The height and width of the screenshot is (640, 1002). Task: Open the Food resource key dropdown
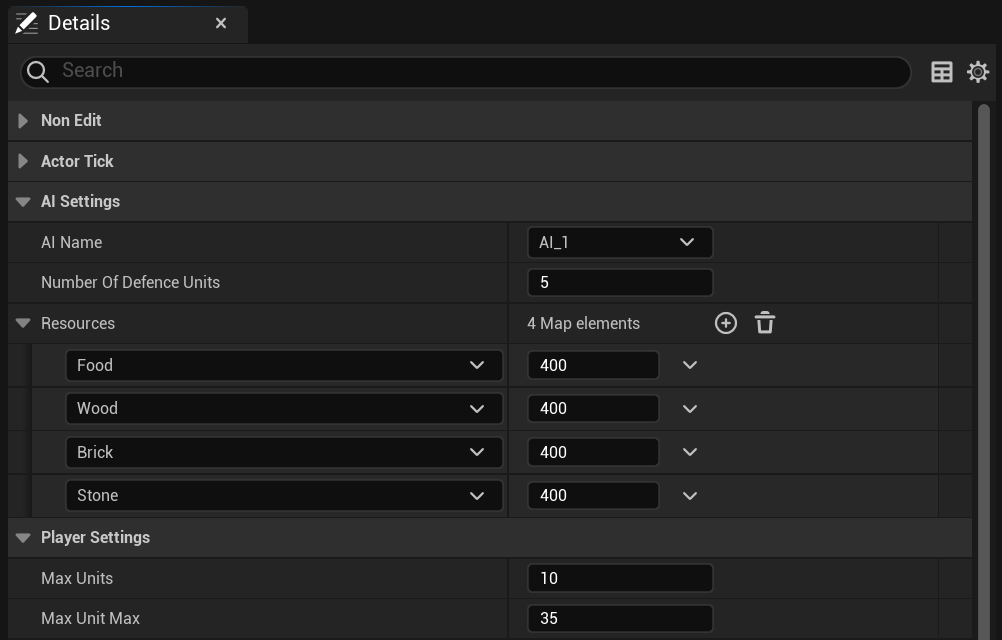click(284, 365)
